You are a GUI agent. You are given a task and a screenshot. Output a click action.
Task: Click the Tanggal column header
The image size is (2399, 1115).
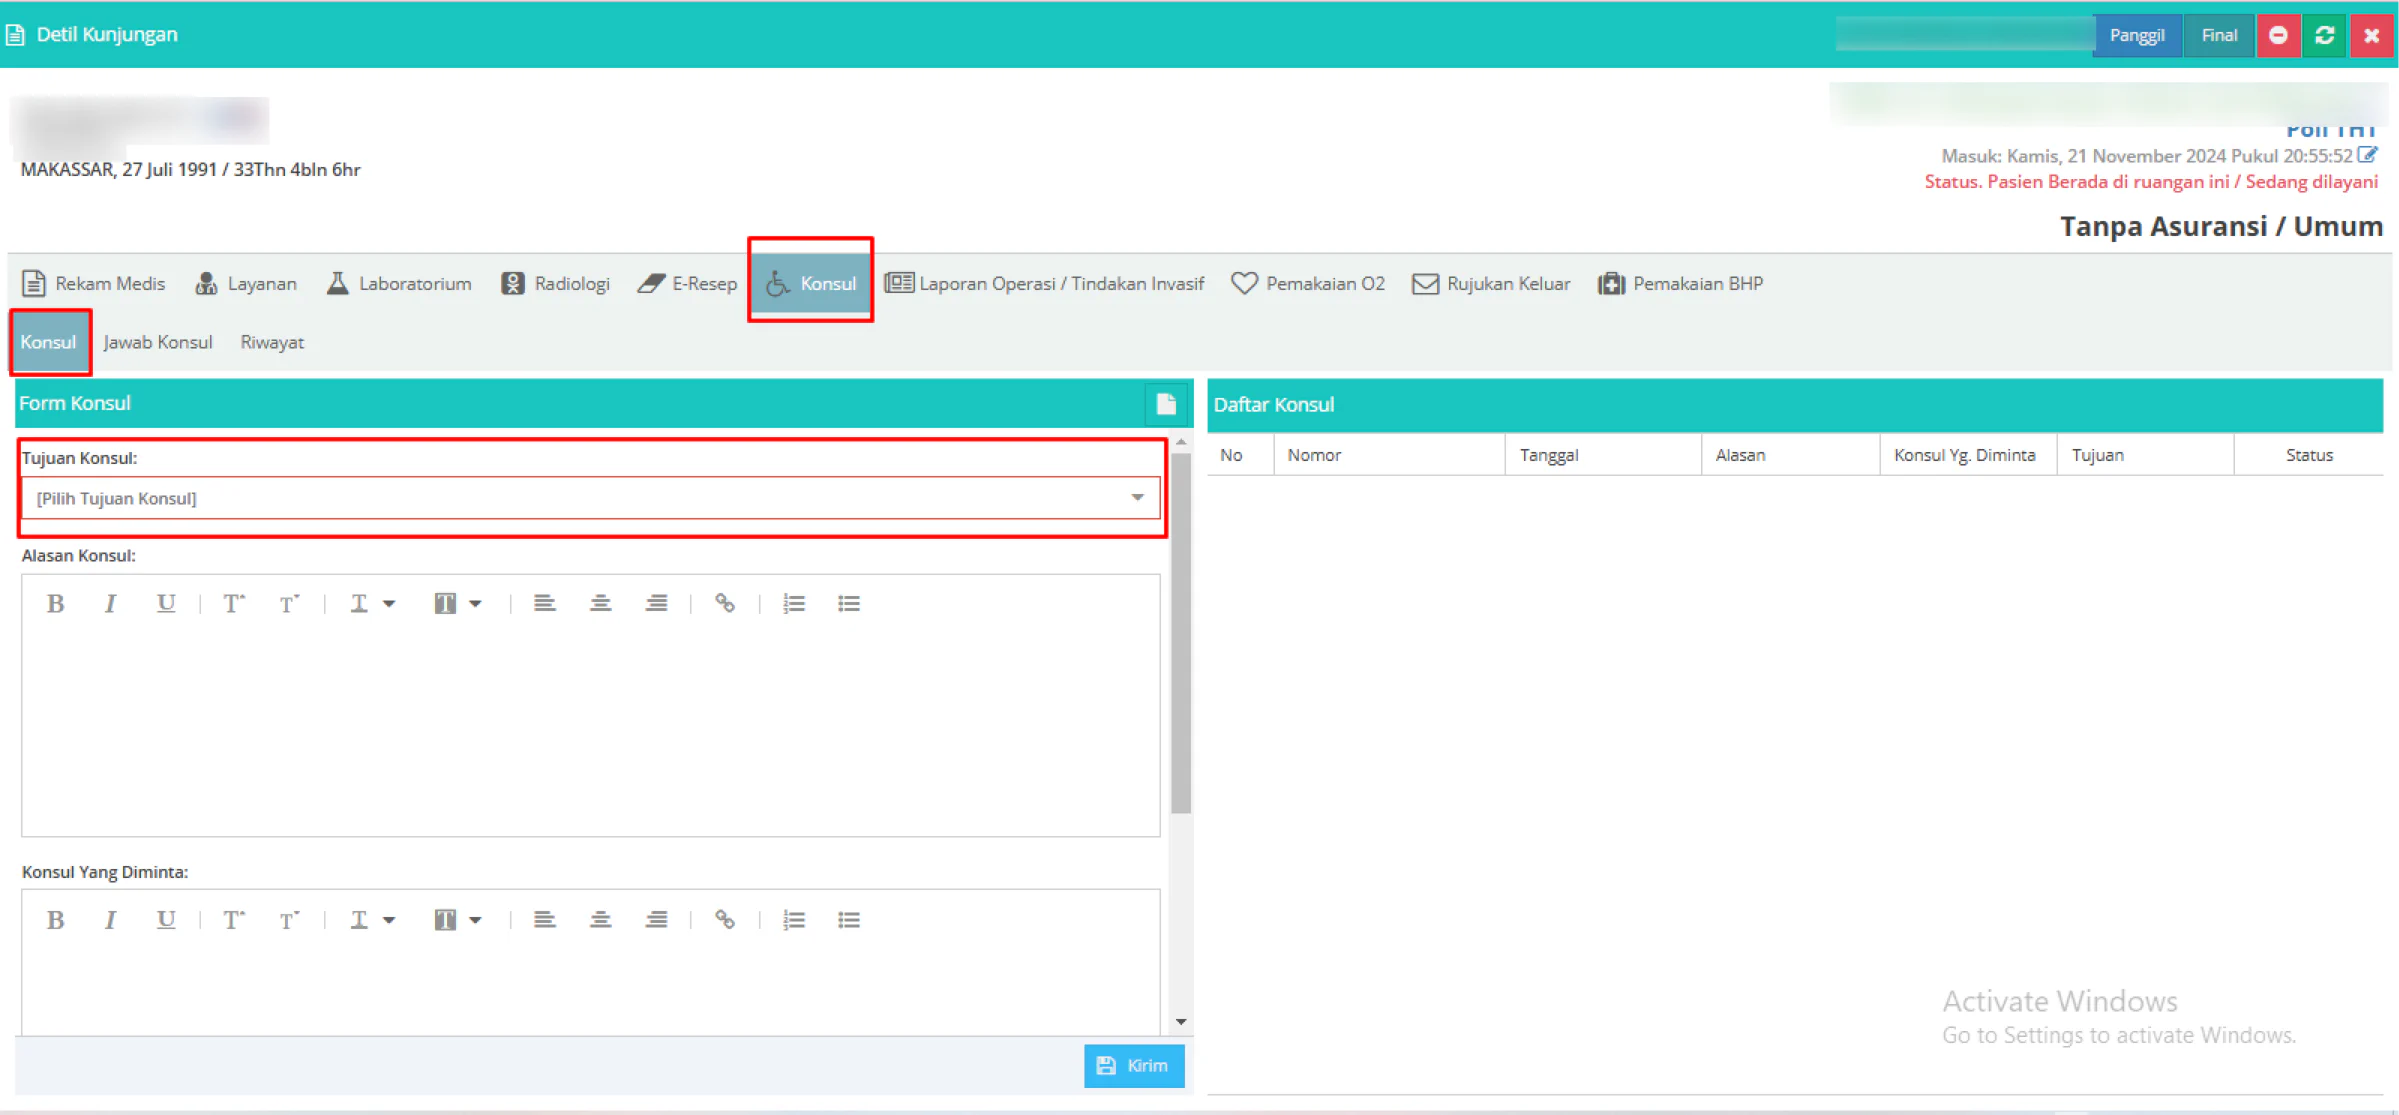1603,455
